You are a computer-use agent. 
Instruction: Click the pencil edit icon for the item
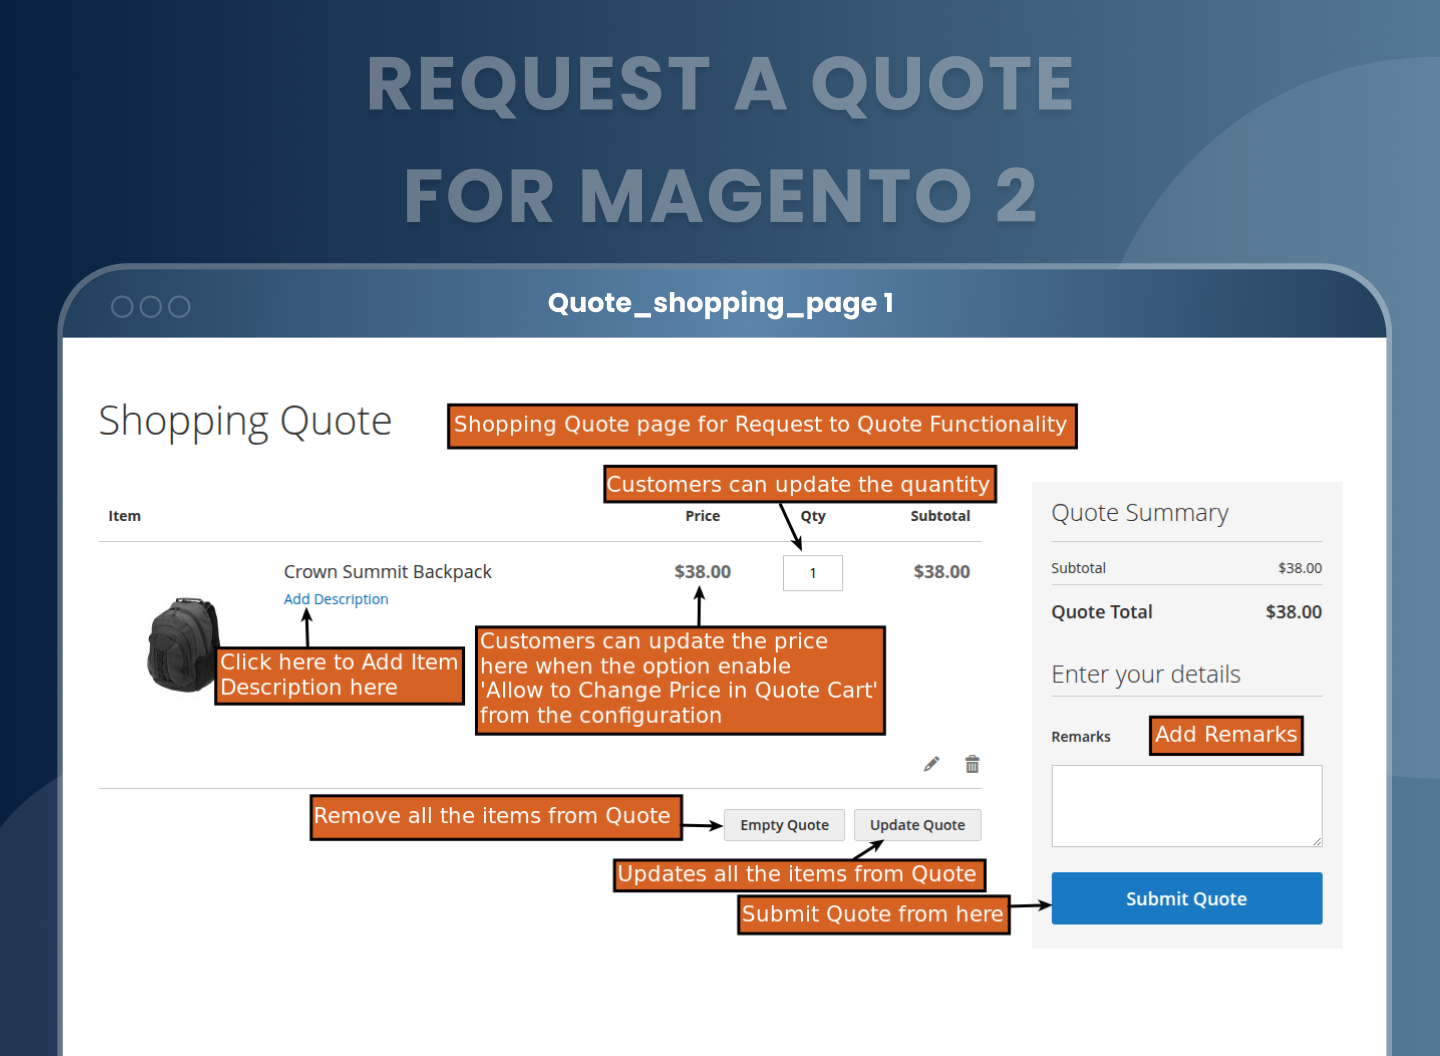(931, 764)
